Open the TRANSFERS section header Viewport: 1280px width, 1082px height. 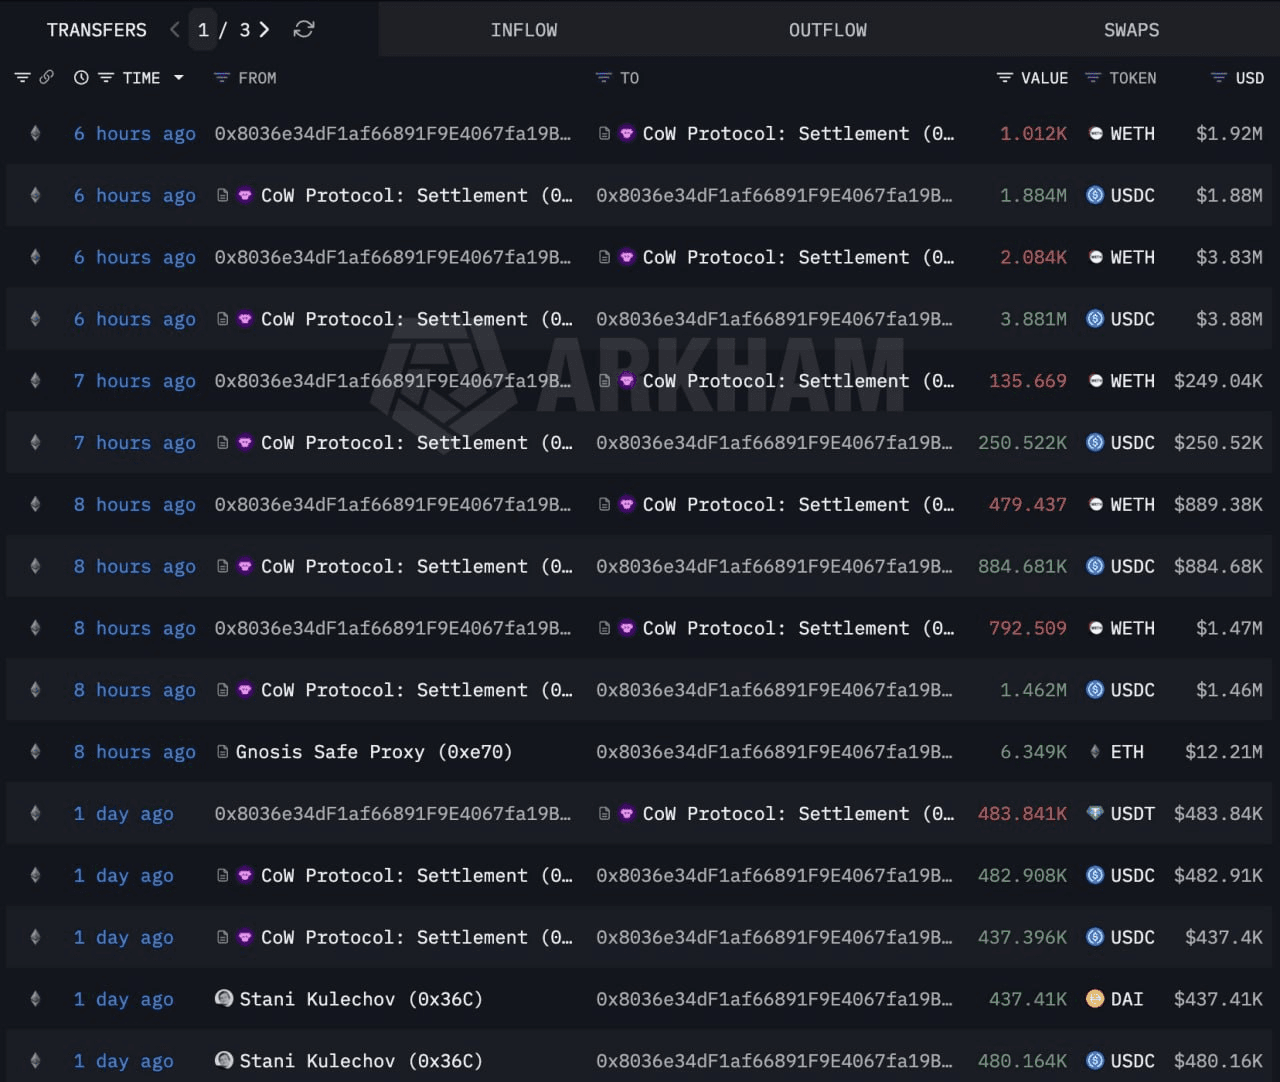point(96,30)
